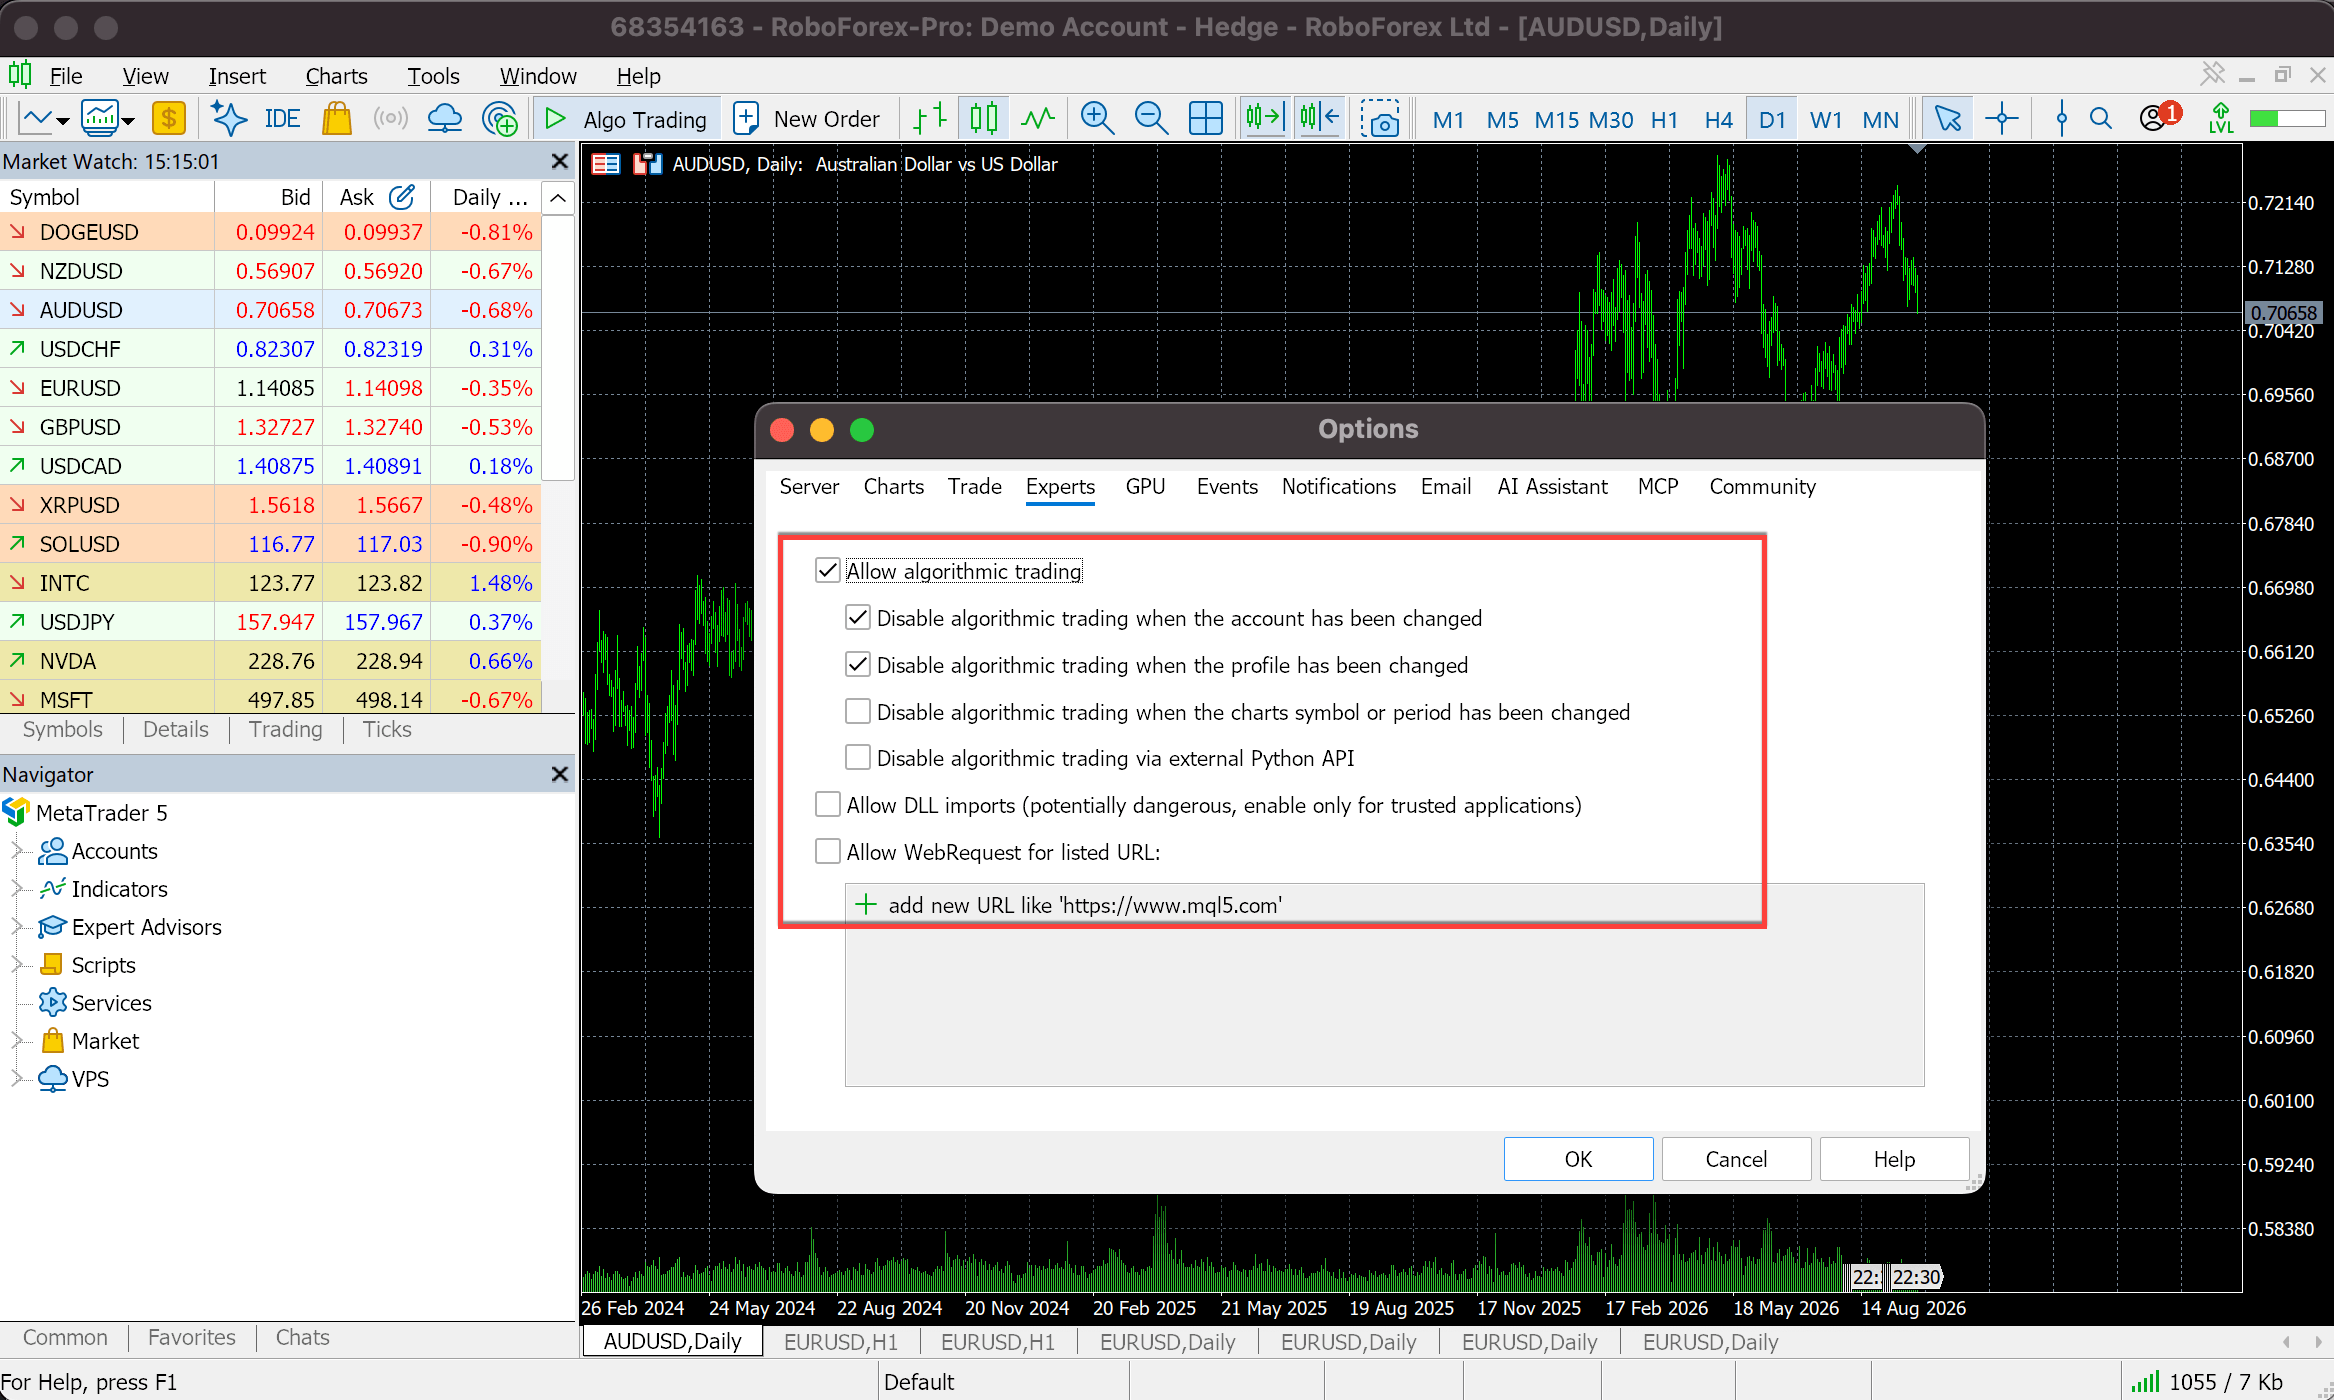Click the search magnifier icon
The image size is (2334, 1400).
click(x=2101, y=119)
